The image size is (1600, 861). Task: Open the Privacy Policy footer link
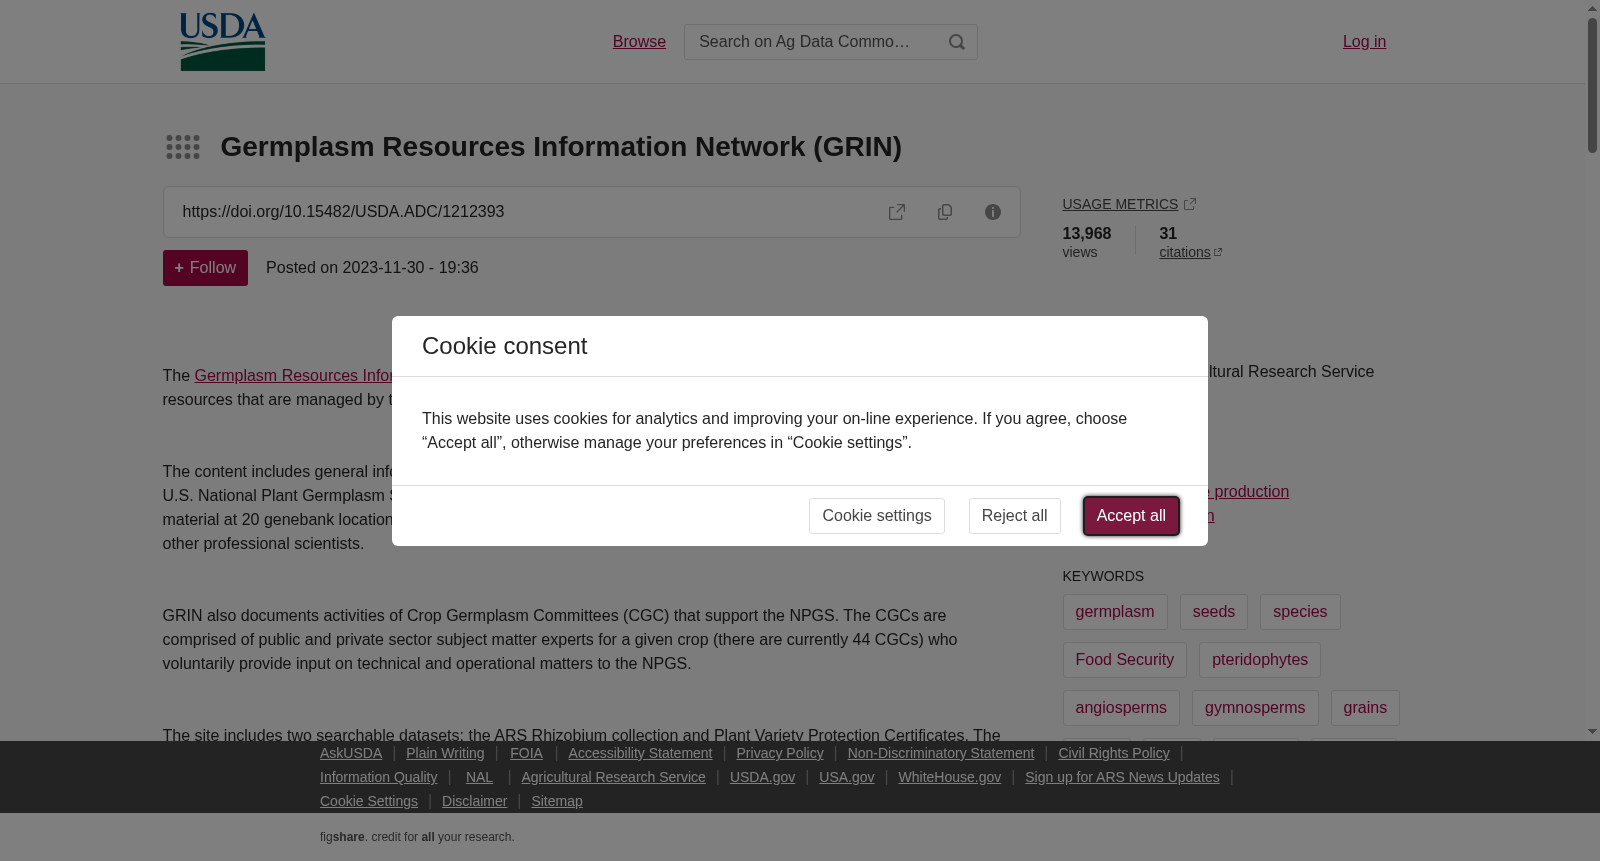[x=780, y=753]
